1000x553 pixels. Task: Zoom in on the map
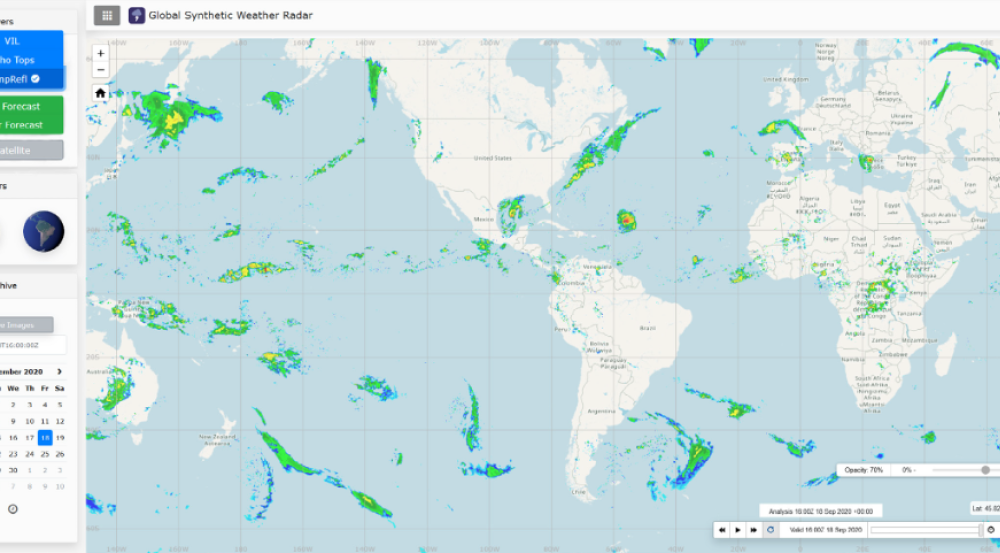pyautogui.click(x=100, y=54)
